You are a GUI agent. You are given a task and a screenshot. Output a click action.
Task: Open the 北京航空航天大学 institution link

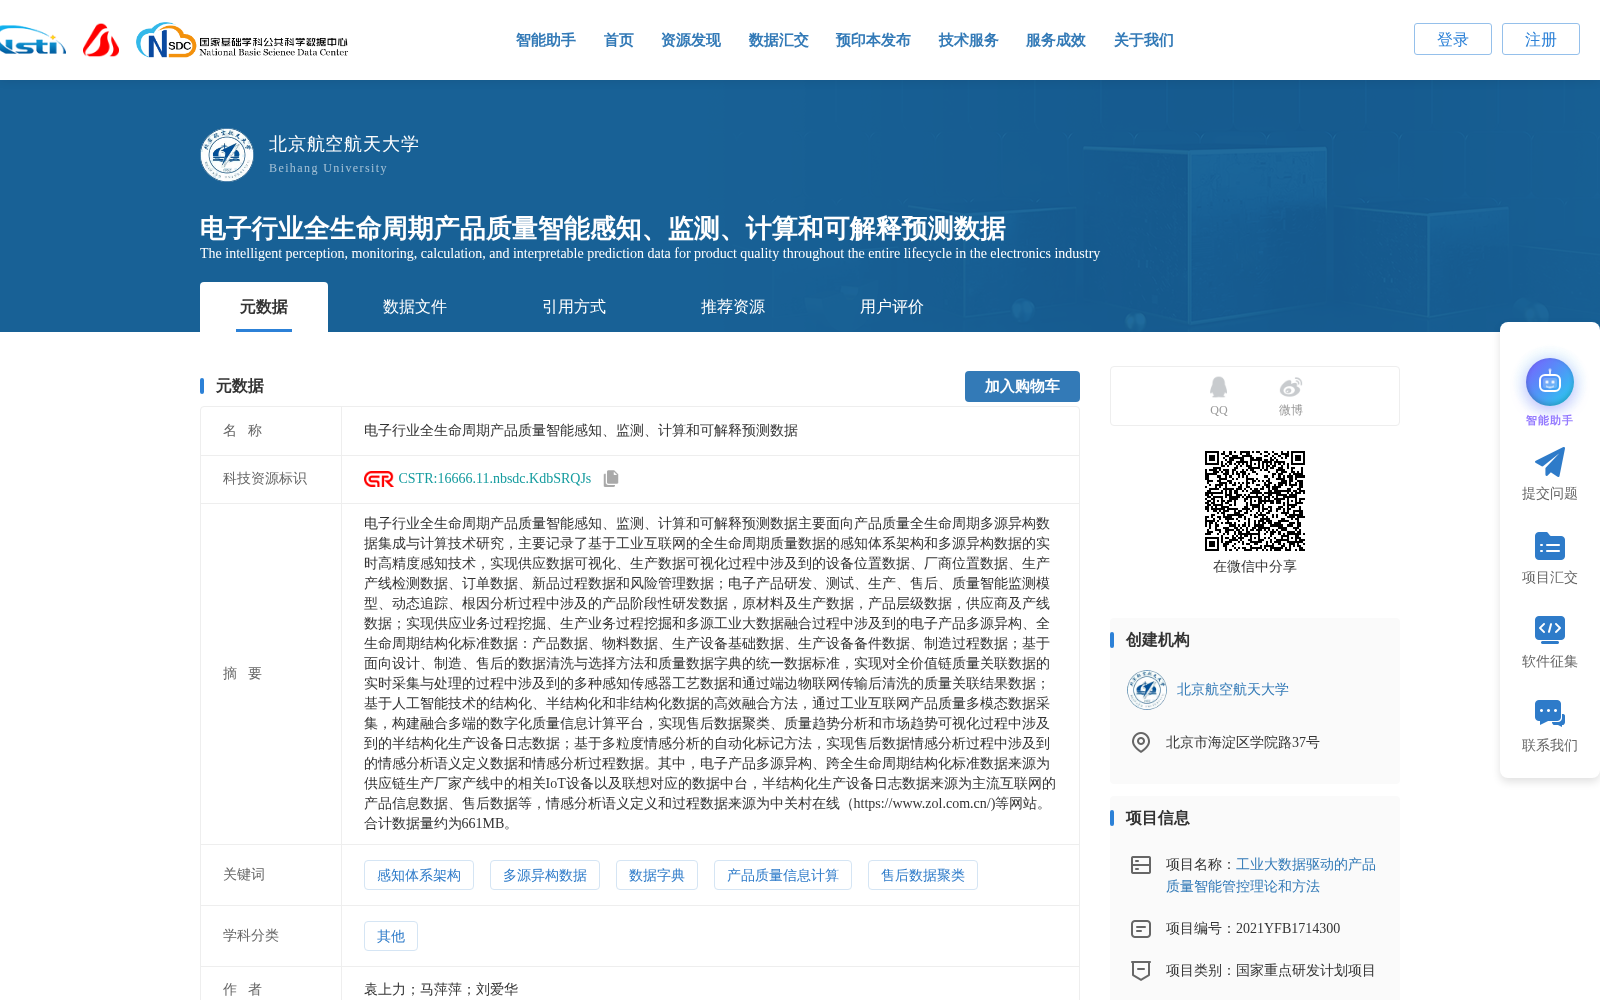point(1233,690)
